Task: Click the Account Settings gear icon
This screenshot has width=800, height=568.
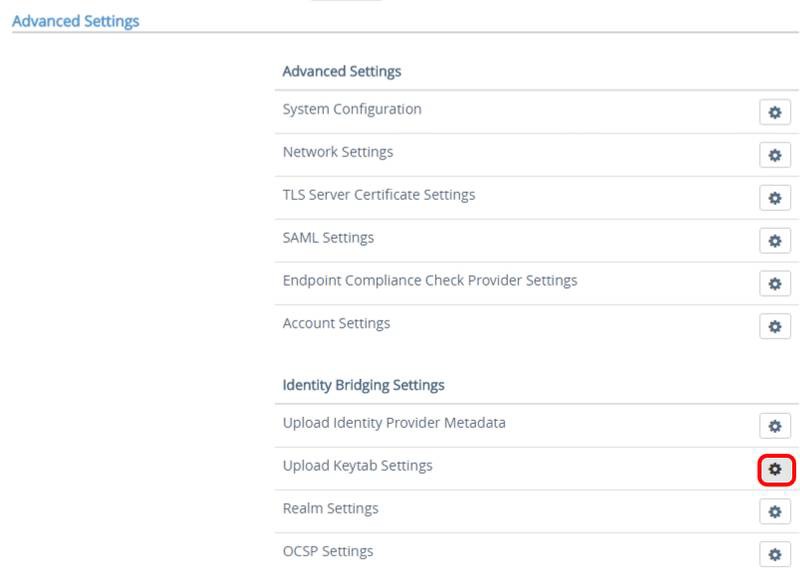Action: [x=774, y=326]
